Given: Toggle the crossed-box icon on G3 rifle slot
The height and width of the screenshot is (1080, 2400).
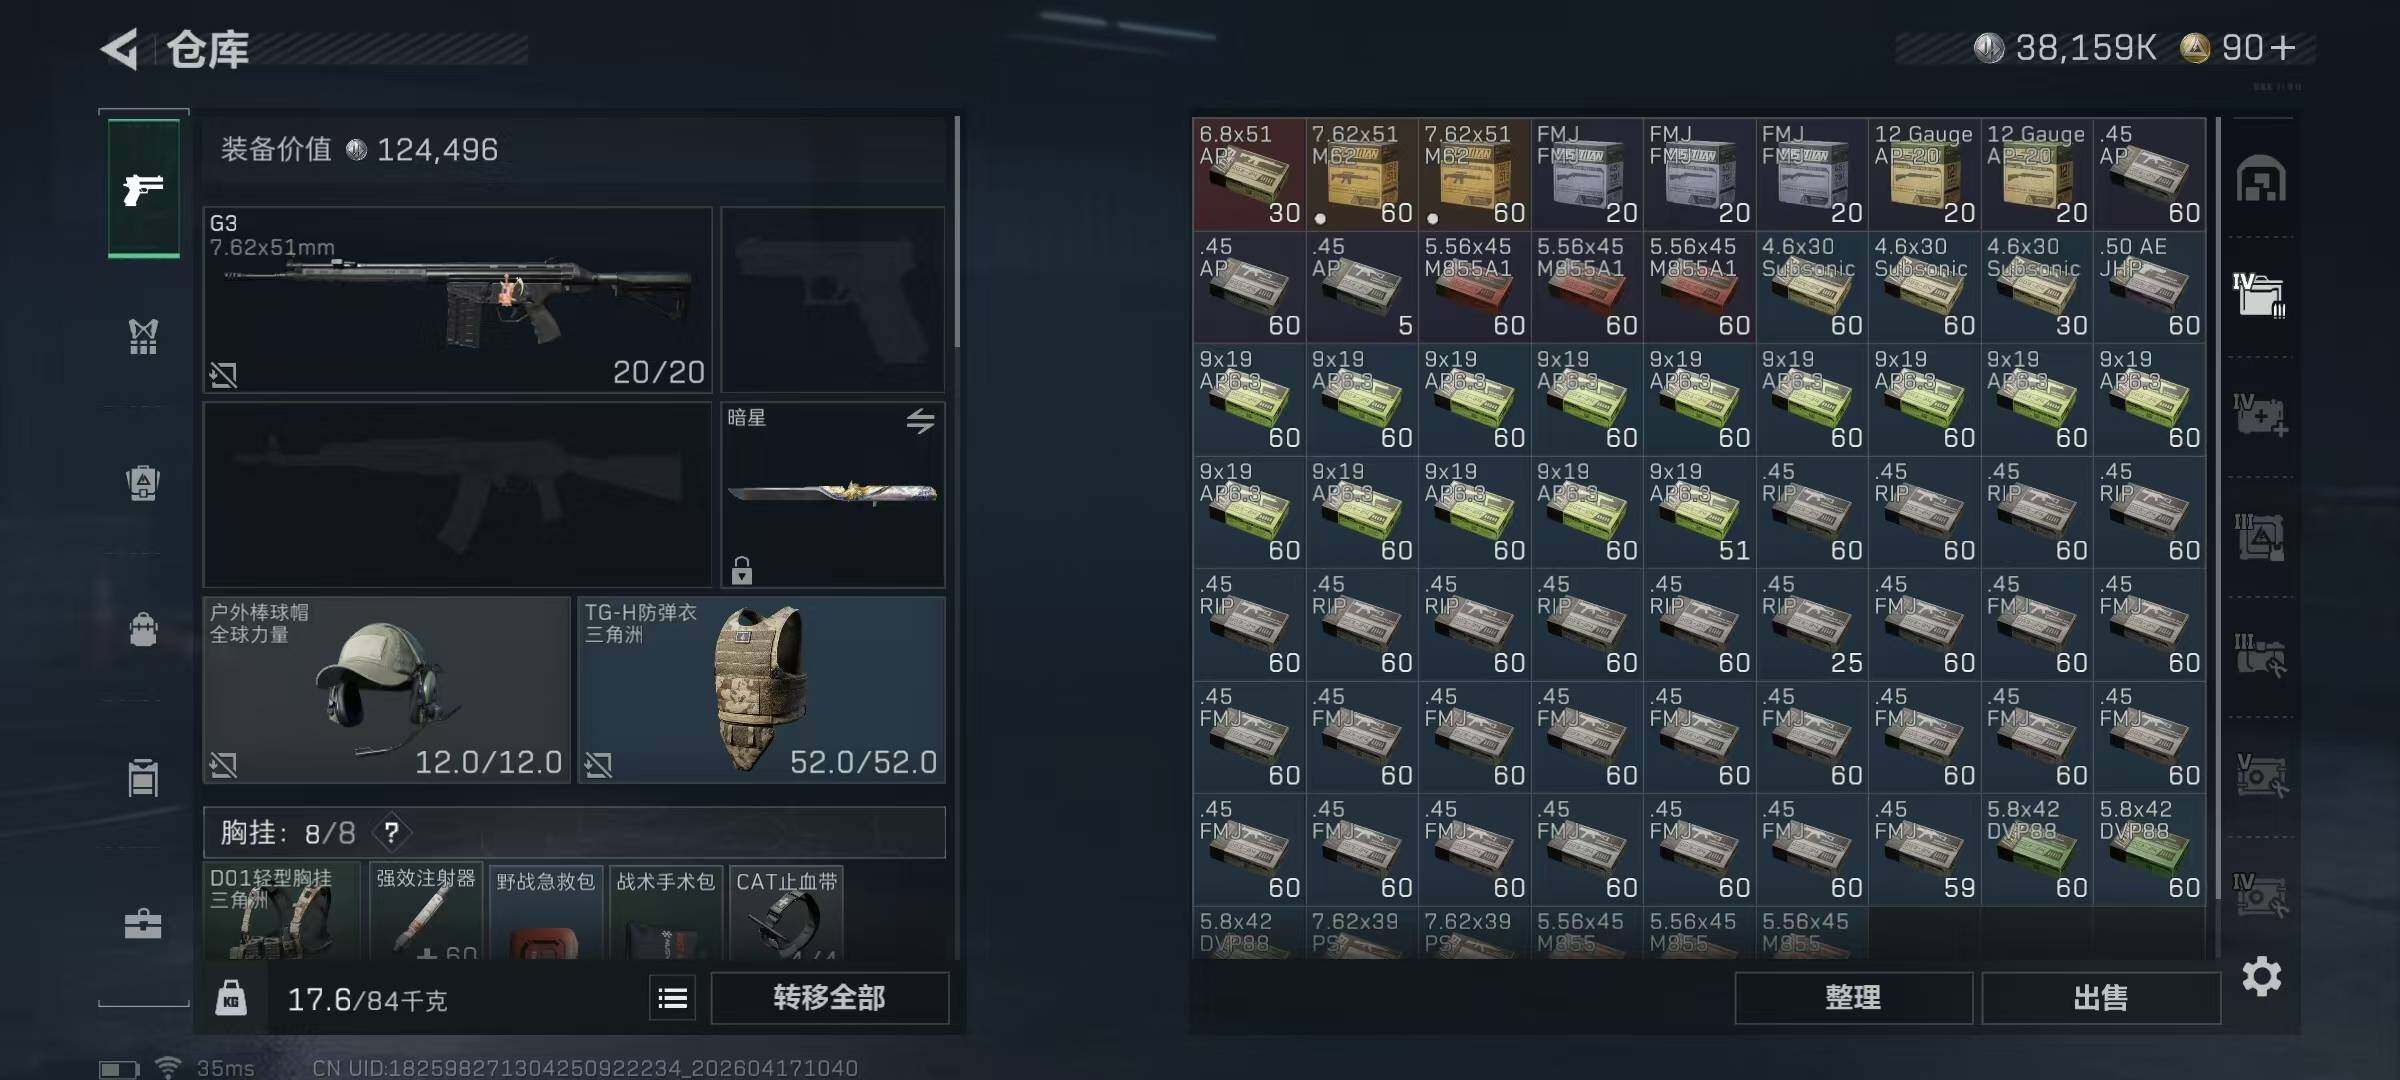Looking at the screenshot, I should click(x=223, y=375).
